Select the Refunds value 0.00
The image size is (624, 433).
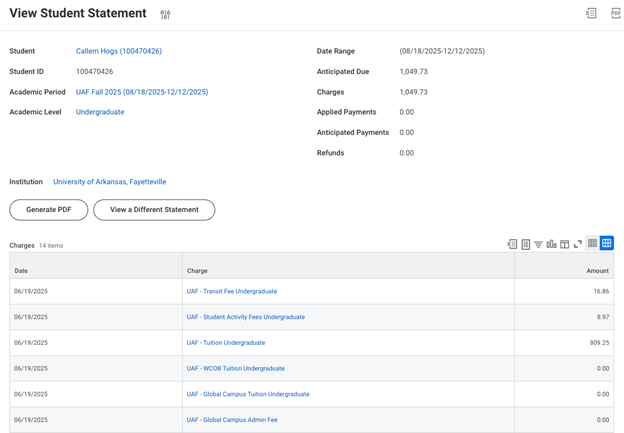pos(407,153)
